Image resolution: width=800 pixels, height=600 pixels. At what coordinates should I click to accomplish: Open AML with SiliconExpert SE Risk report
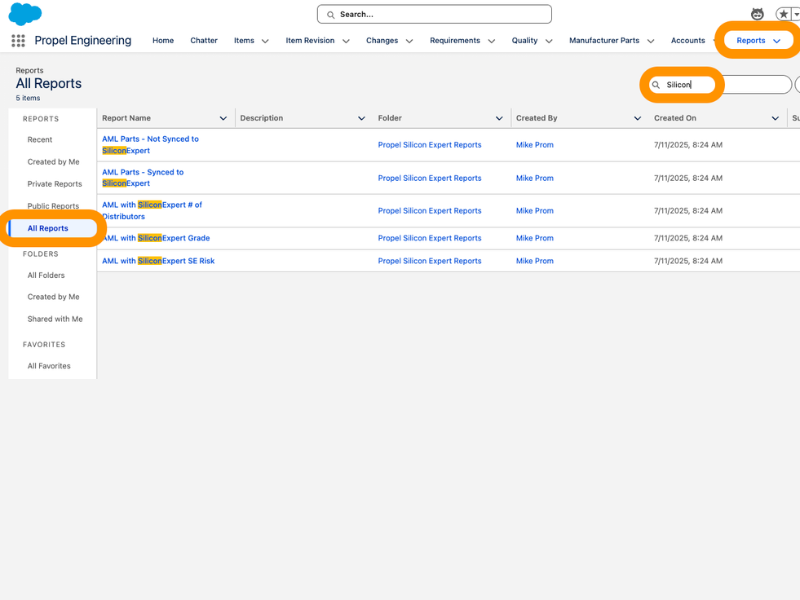click(x=158, y=261)
